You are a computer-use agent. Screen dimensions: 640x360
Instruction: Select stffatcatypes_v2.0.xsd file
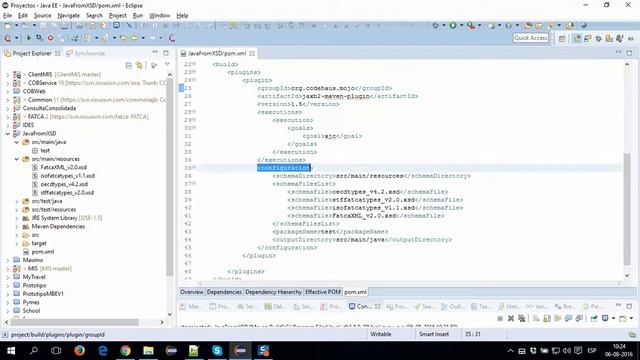click(x=67, y=193)
